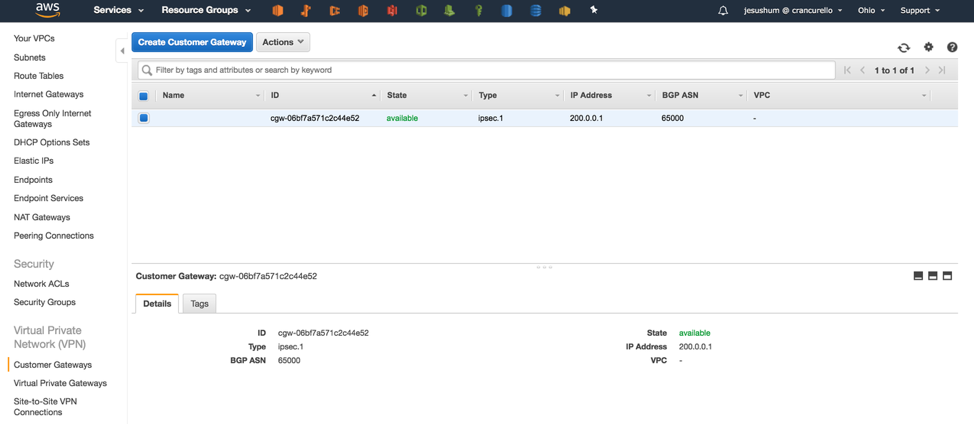Viewport: 974px width, 424px height.
Task: Open the jesushum account dropdown
Action: tap(793, 11)
